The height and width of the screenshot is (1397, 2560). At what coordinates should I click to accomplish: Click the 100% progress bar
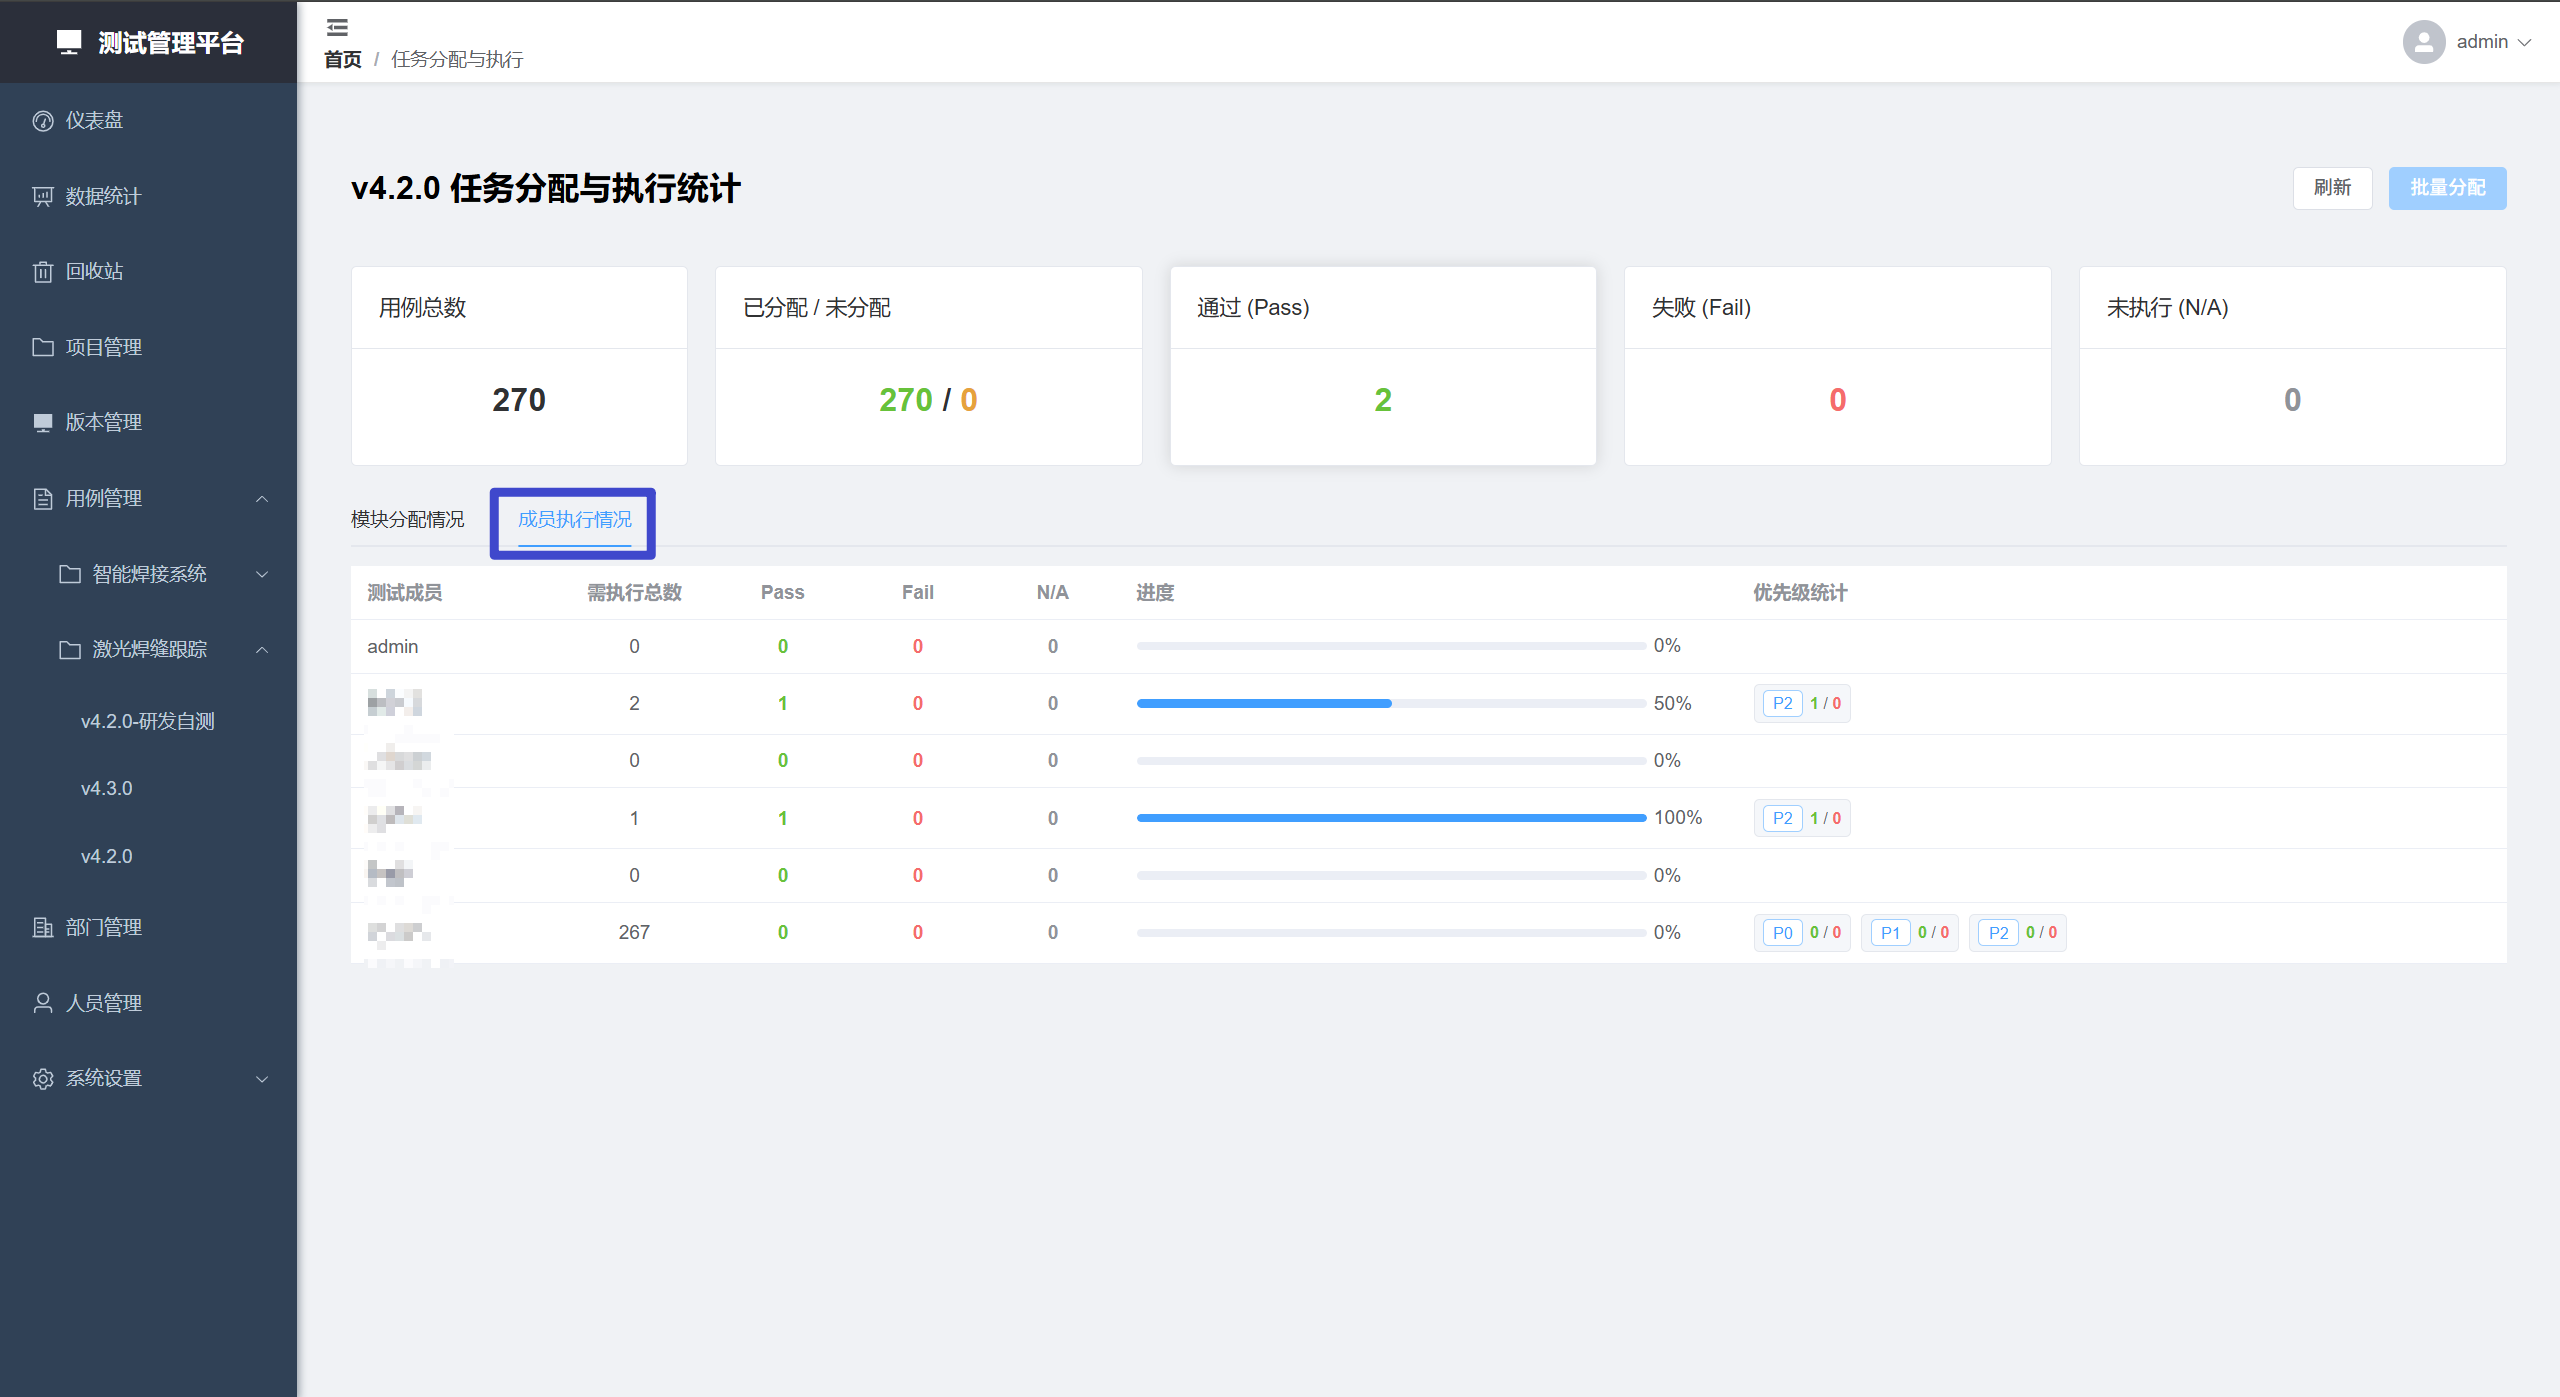coord(1390,818)
